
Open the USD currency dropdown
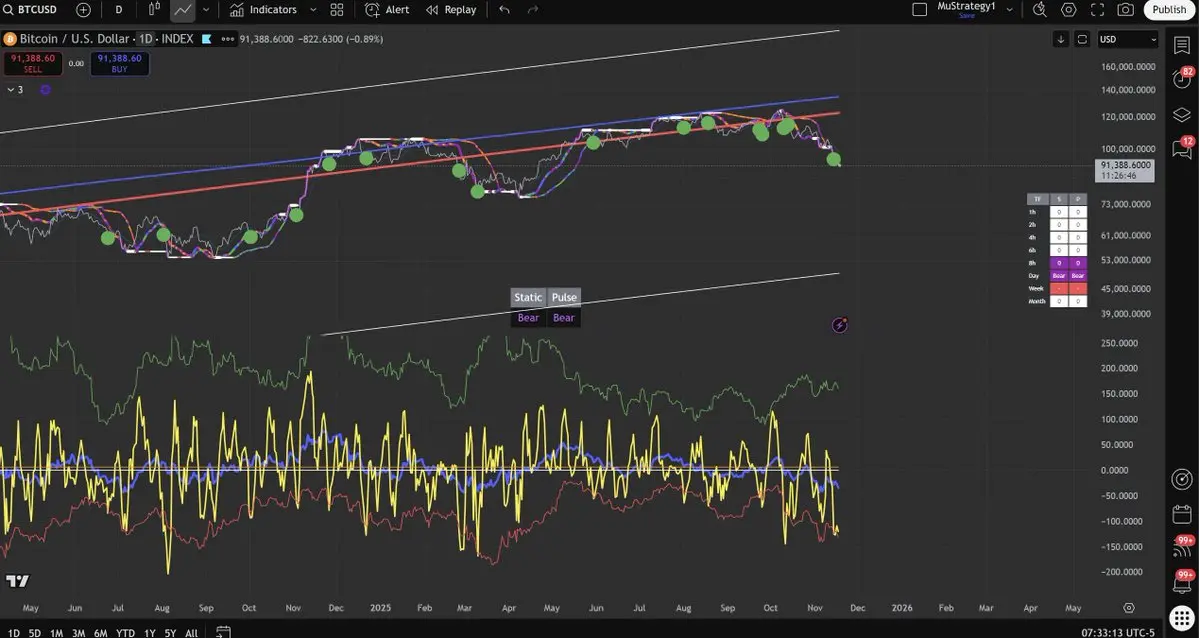tap(1128, 39)
